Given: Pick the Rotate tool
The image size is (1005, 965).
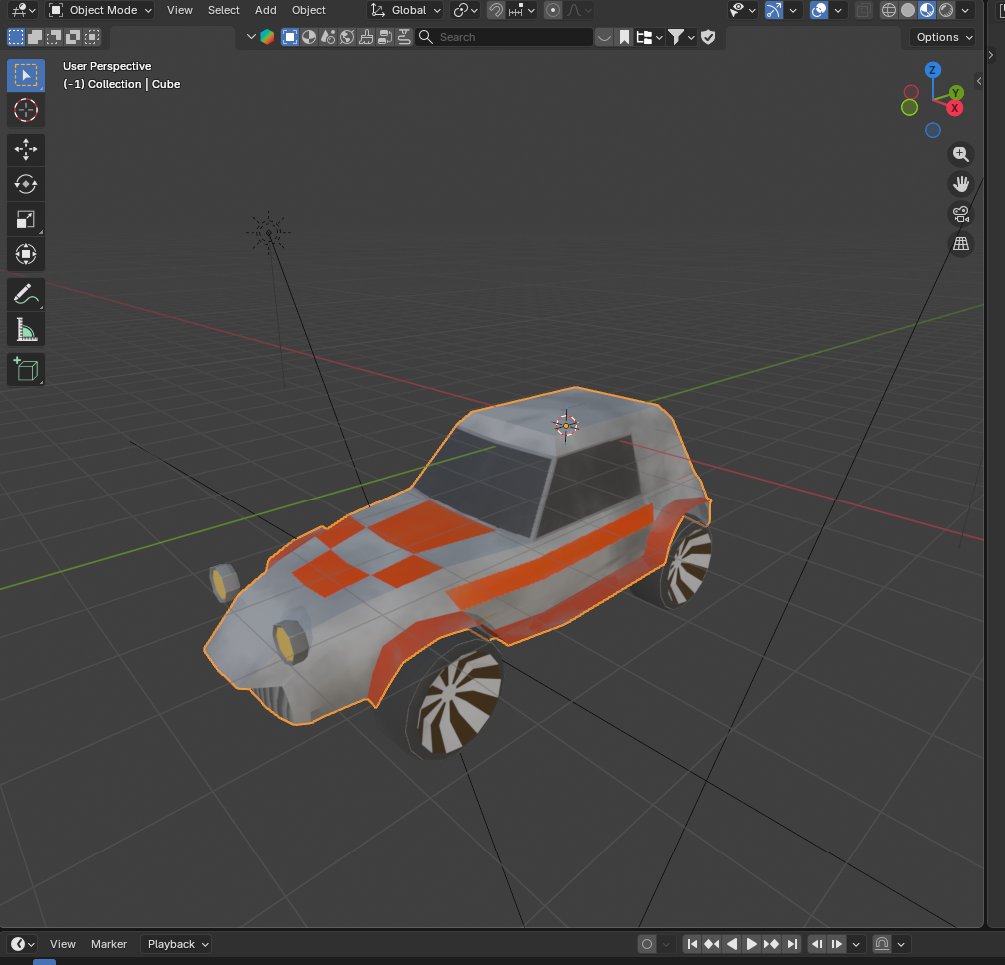Looking at the screenshot, I should pos(26,184).
